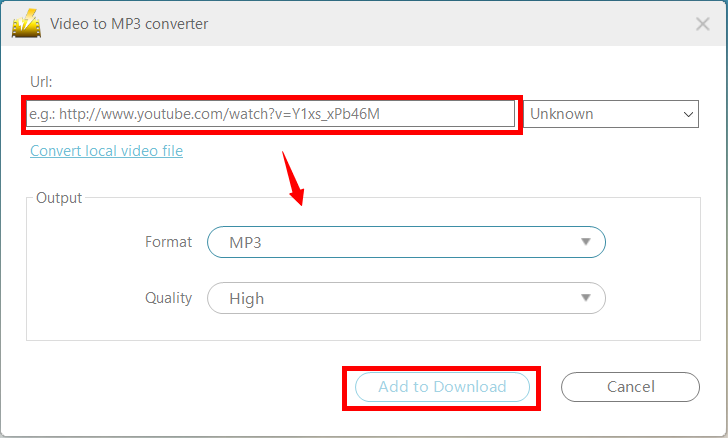Expand the Quality dropdown box
The image size is (728, 438).
[406, 298]
